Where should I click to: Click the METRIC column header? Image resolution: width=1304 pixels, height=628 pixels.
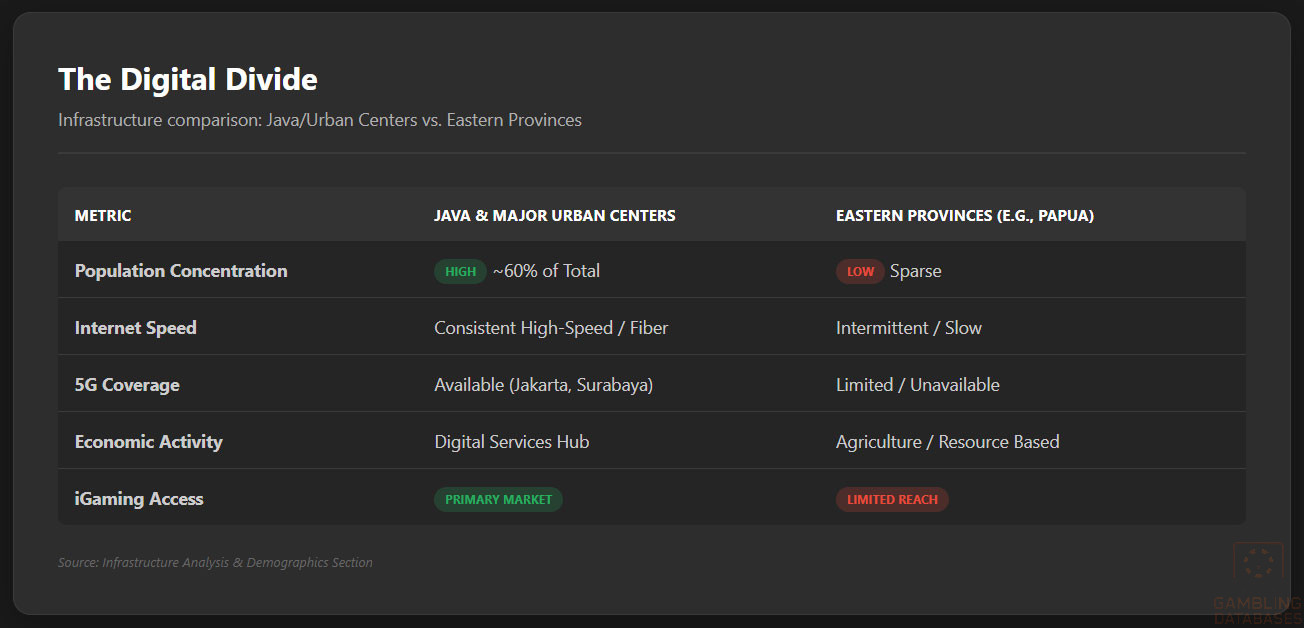(x=103, y=215)
